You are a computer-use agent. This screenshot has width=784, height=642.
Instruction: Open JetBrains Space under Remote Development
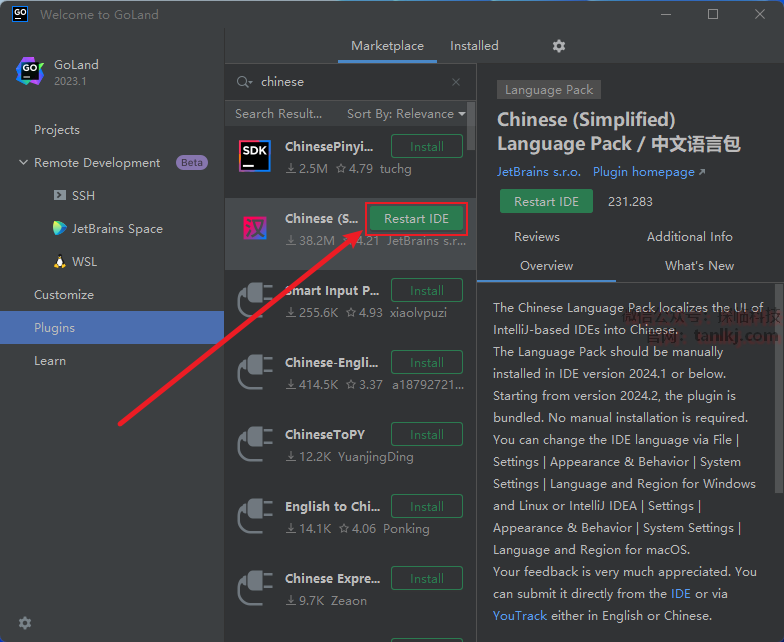pyautogui.click(x=117, y=229)
